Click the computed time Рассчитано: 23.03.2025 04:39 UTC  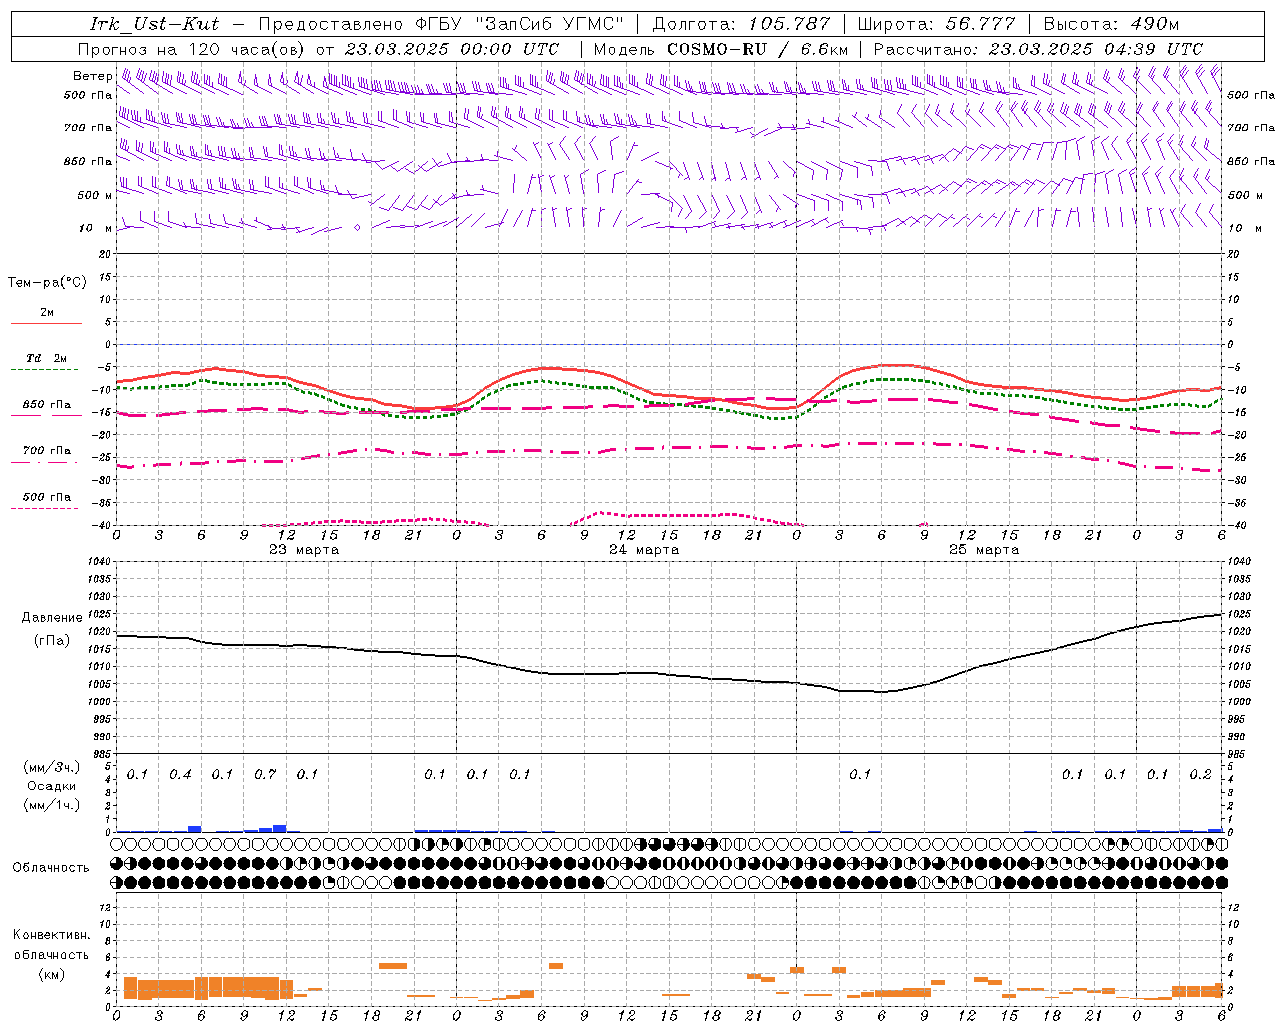tap(1038, 49)
